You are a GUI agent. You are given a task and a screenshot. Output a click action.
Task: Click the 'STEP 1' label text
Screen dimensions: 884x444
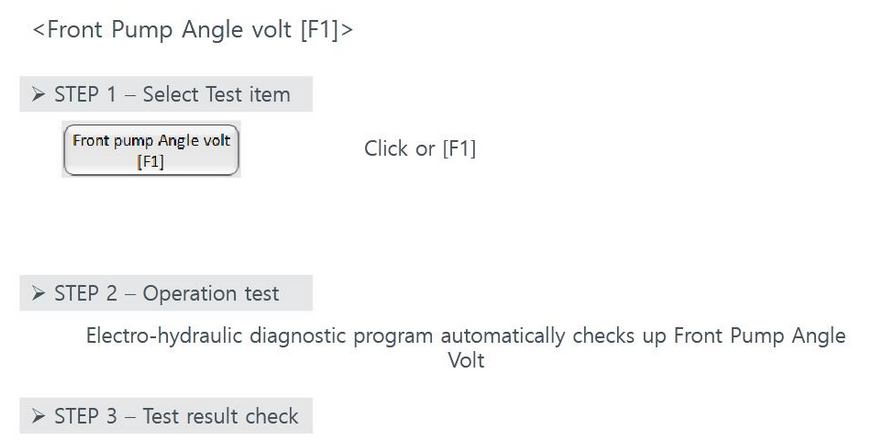click(85, 94)
